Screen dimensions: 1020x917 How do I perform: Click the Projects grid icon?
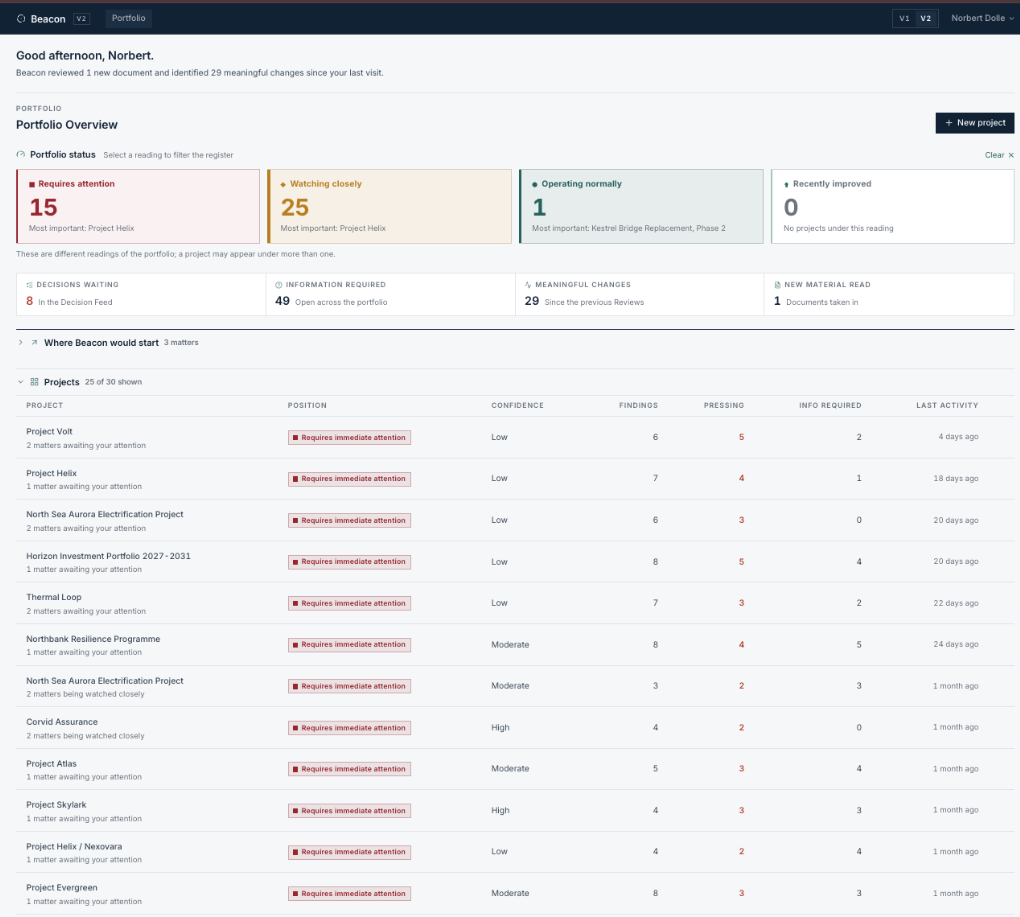tap(34, 382)
